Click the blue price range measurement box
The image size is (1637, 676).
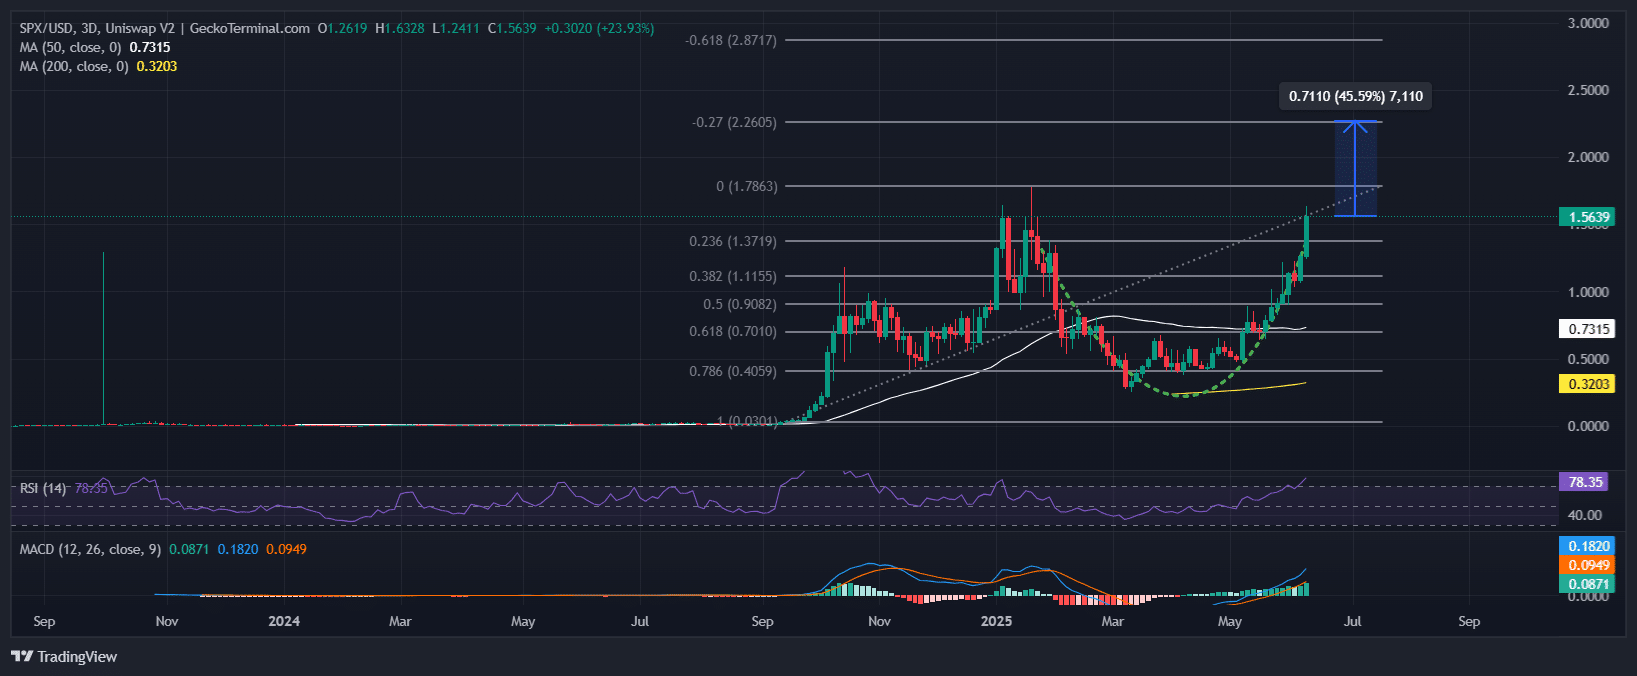point(1355,168)
